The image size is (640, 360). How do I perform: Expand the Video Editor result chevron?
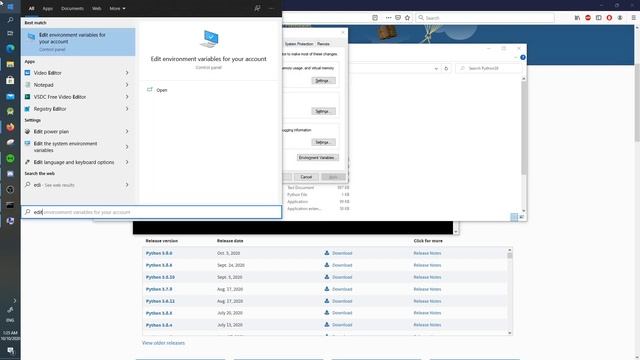coord(127,73)
